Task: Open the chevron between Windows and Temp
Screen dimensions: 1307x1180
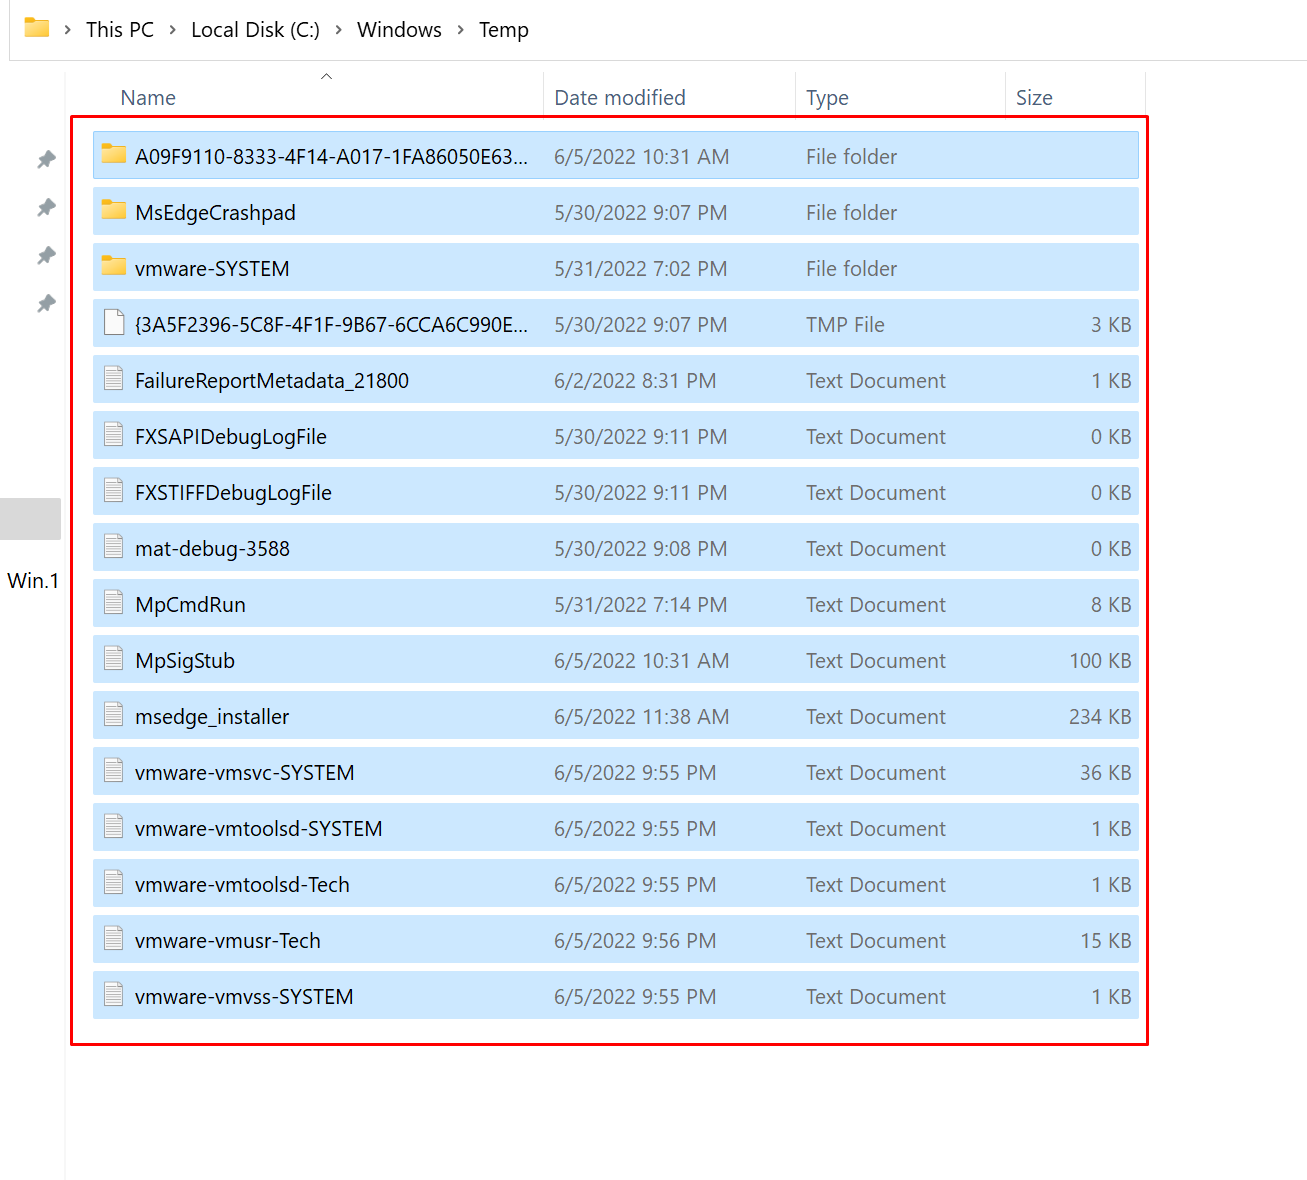Action: pyautogui.click(x=460, y=30)
